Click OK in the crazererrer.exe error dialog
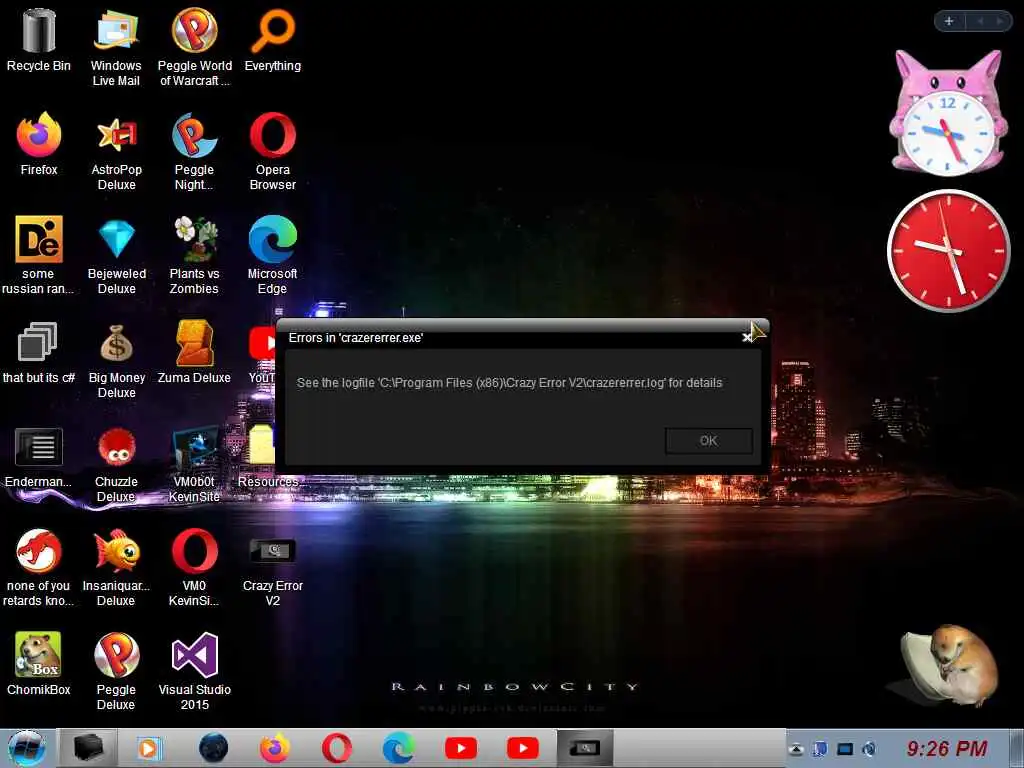This screenshot has height=768, width=1024. click(x=709, y=441)
